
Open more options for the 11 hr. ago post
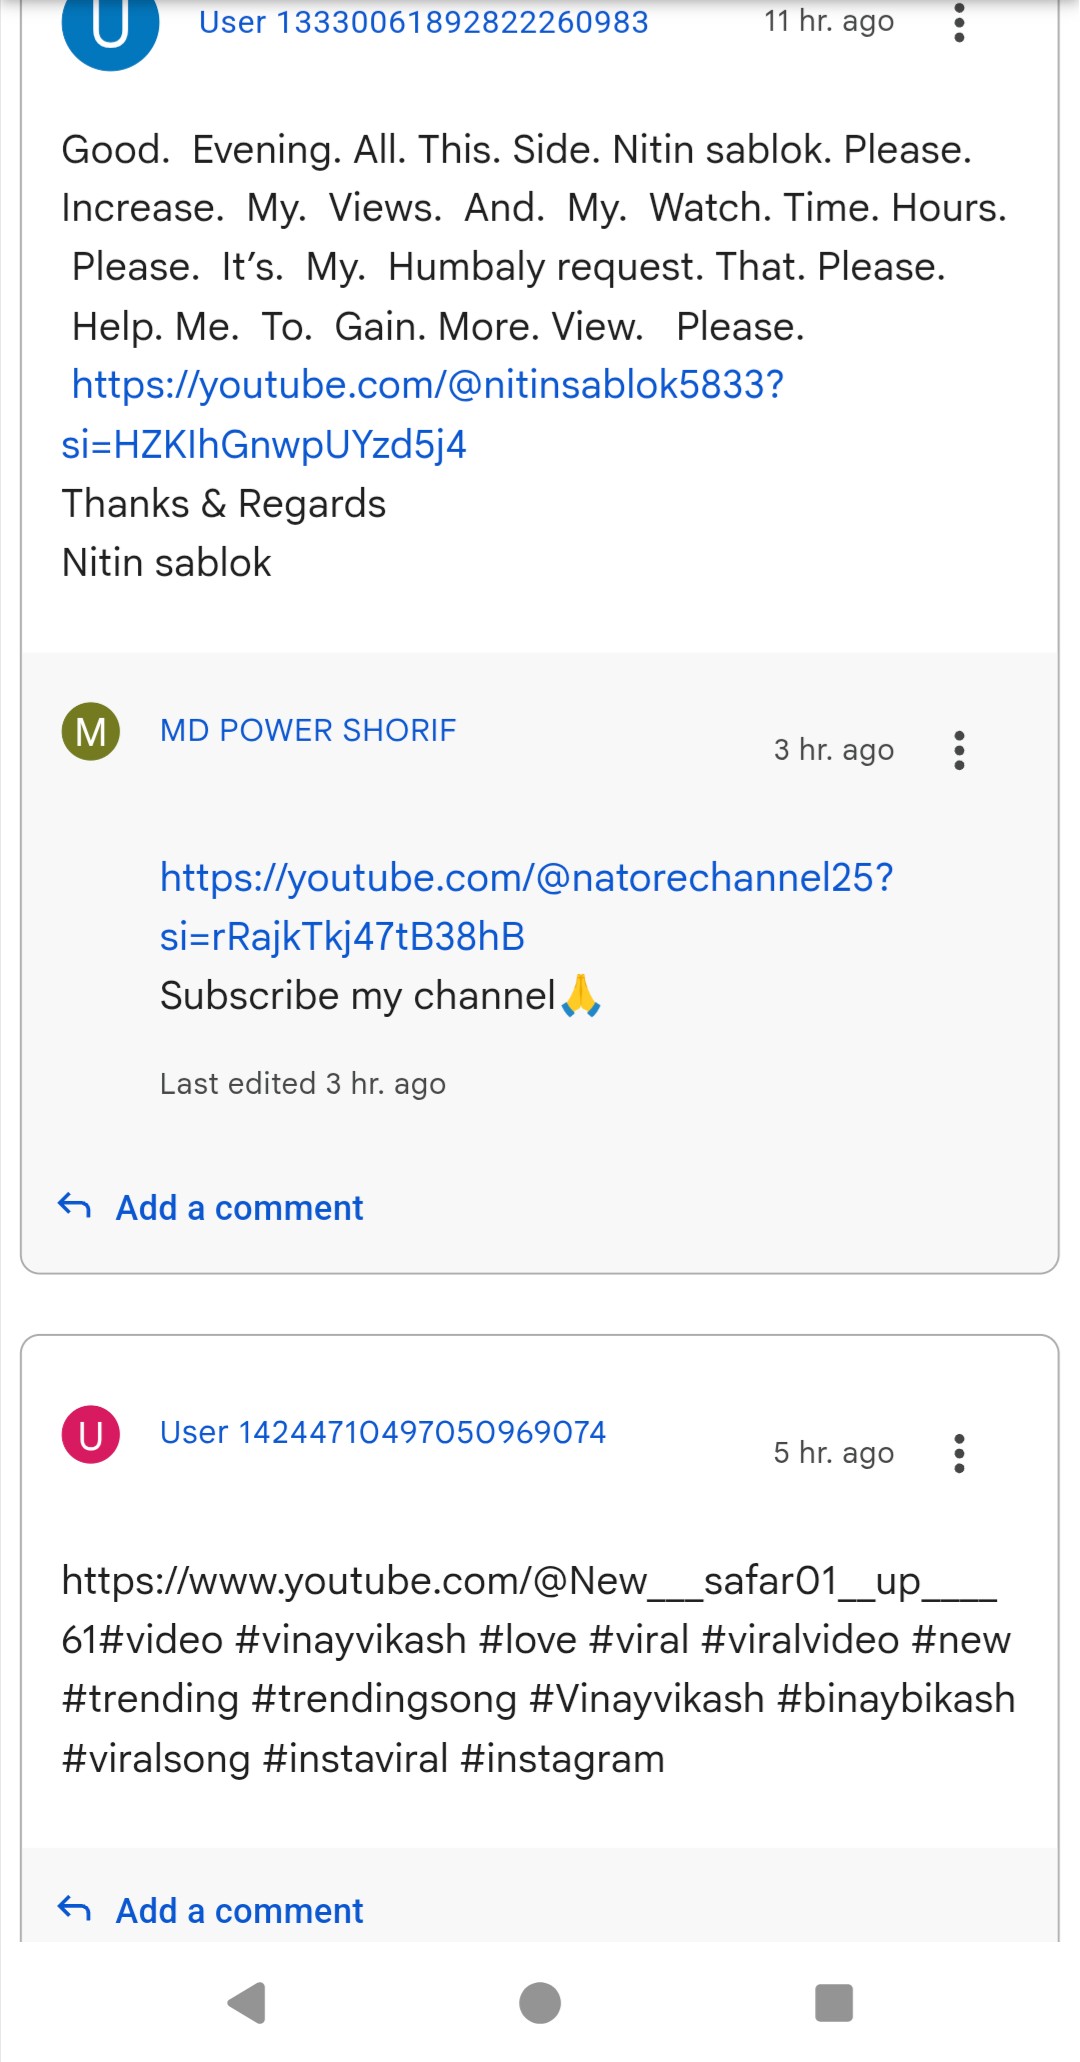959,22
